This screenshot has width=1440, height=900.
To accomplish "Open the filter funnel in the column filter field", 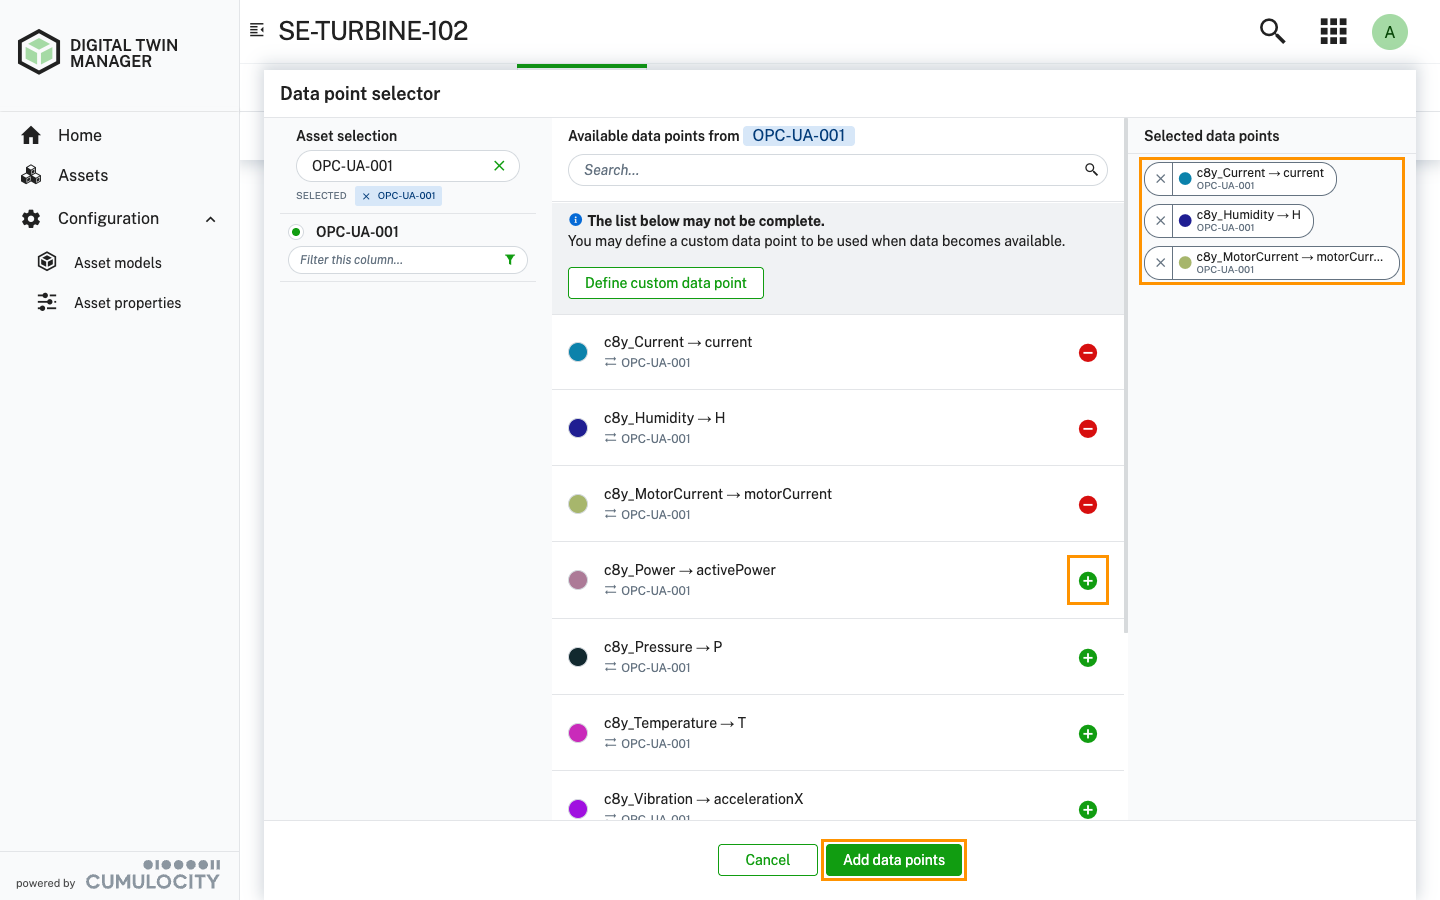I will (510, 259).
